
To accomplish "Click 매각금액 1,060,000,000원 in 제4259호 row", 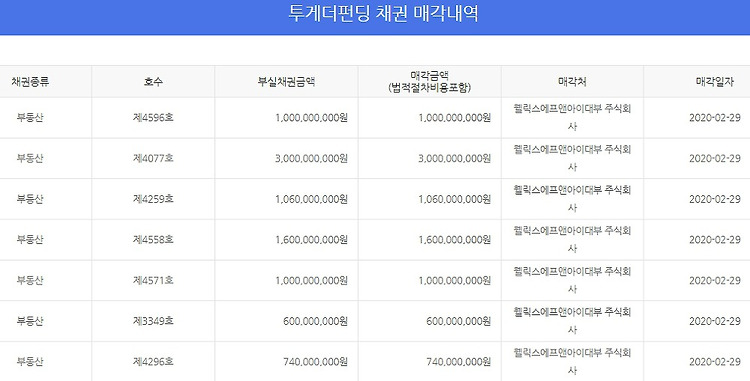I will [454, 199].
